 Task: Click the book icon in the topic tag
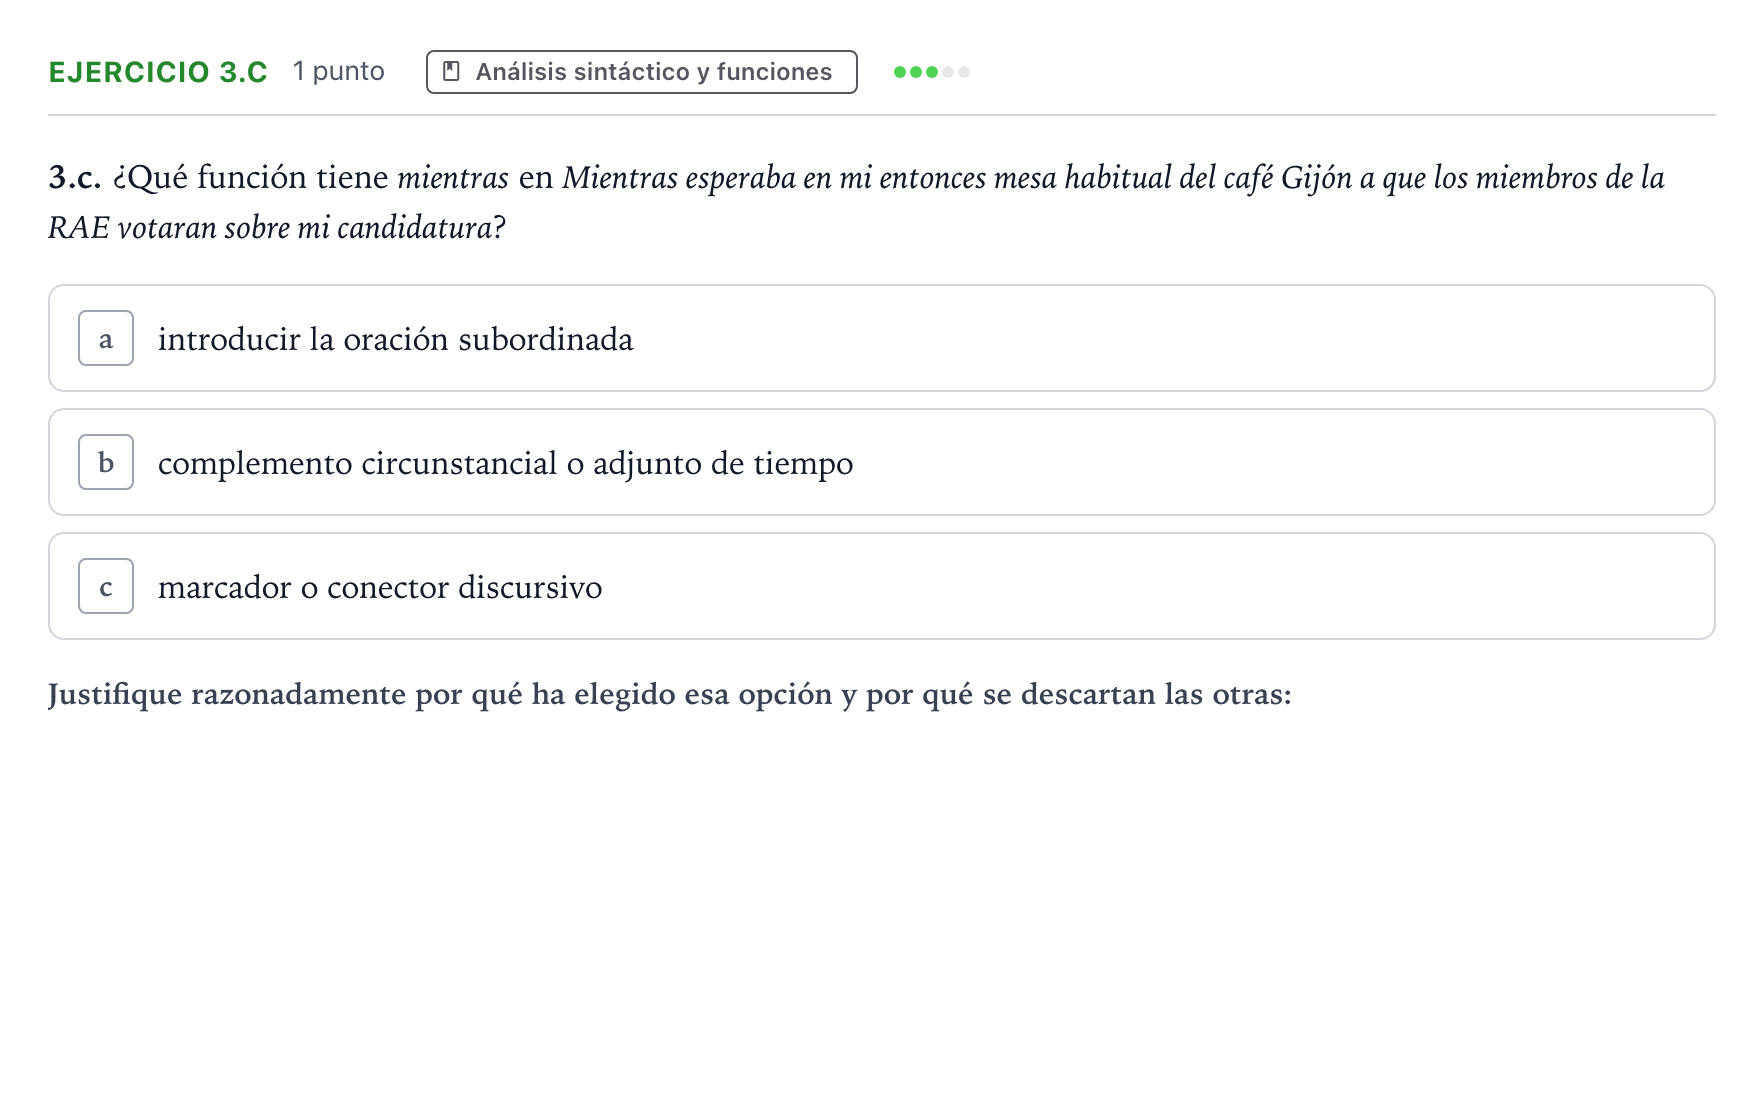(x=451, y=72)
